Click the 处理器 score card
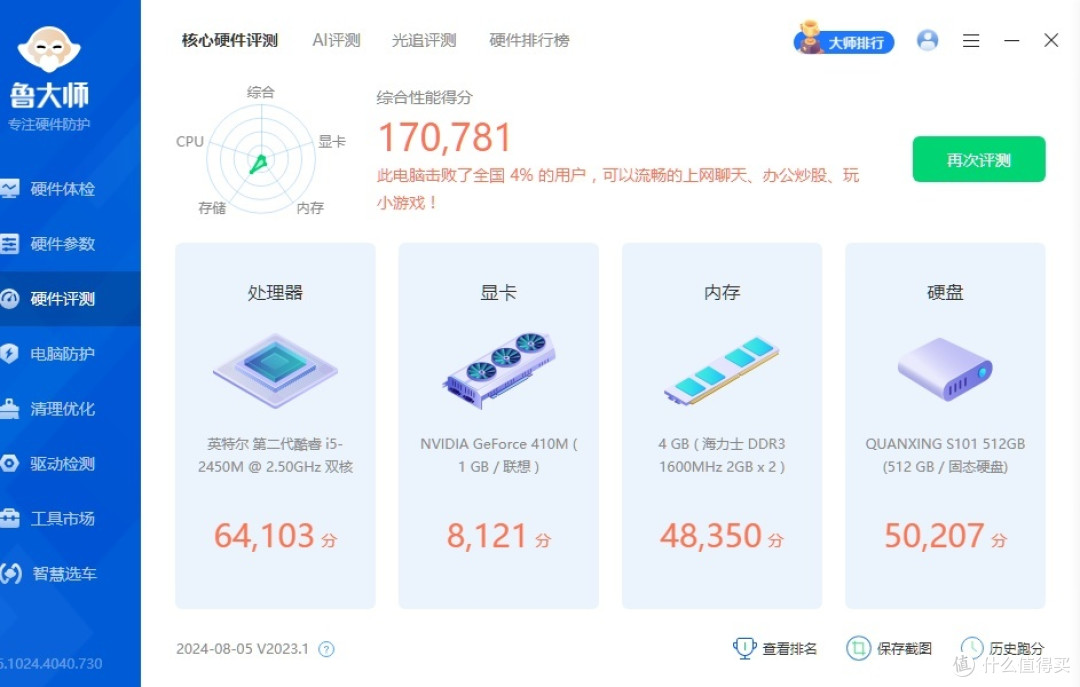1080x687 pixels. click(275, 426)
